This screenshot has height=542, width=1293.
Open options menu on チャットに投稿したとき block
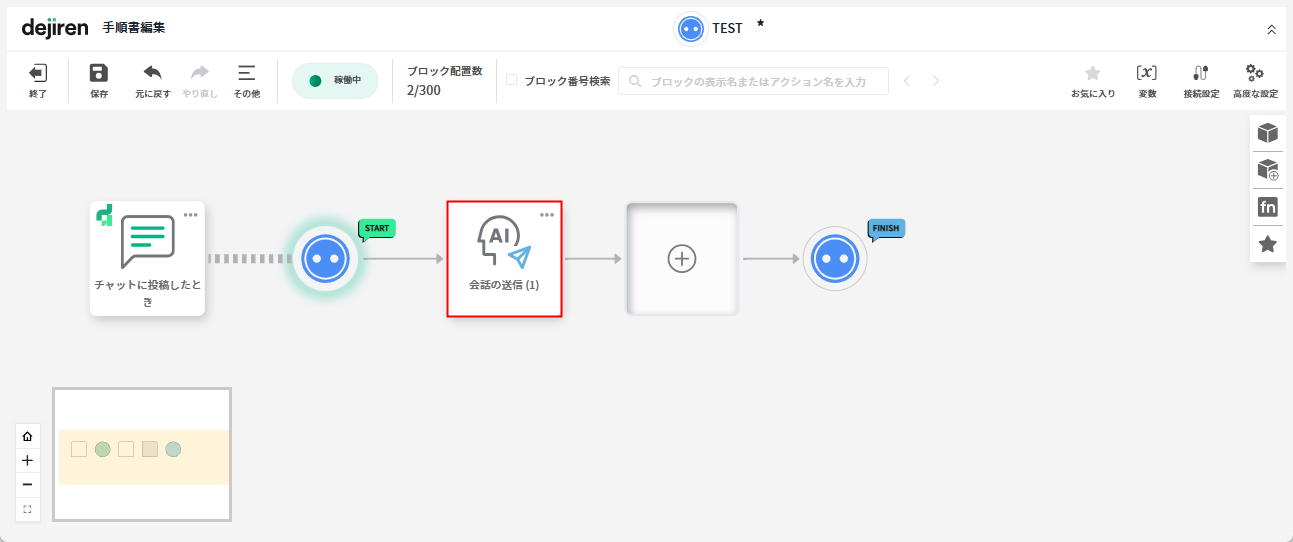click(190, 215)
